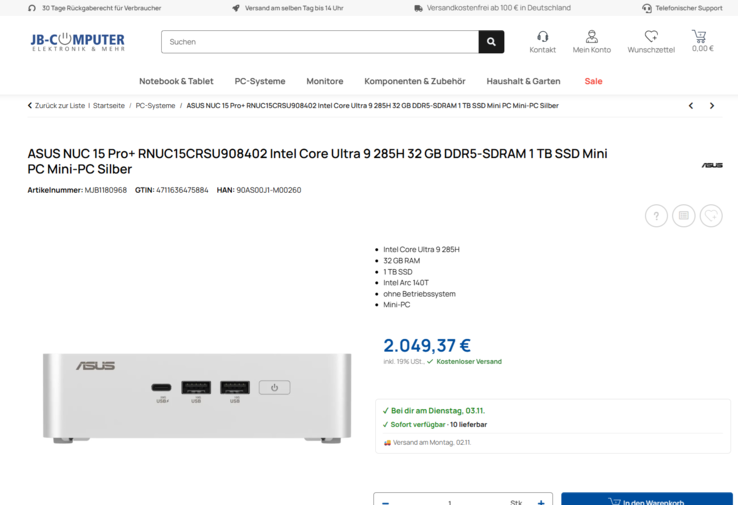
Task: Click the GTIN 4711636475884 text
Action: pos(171,190)
